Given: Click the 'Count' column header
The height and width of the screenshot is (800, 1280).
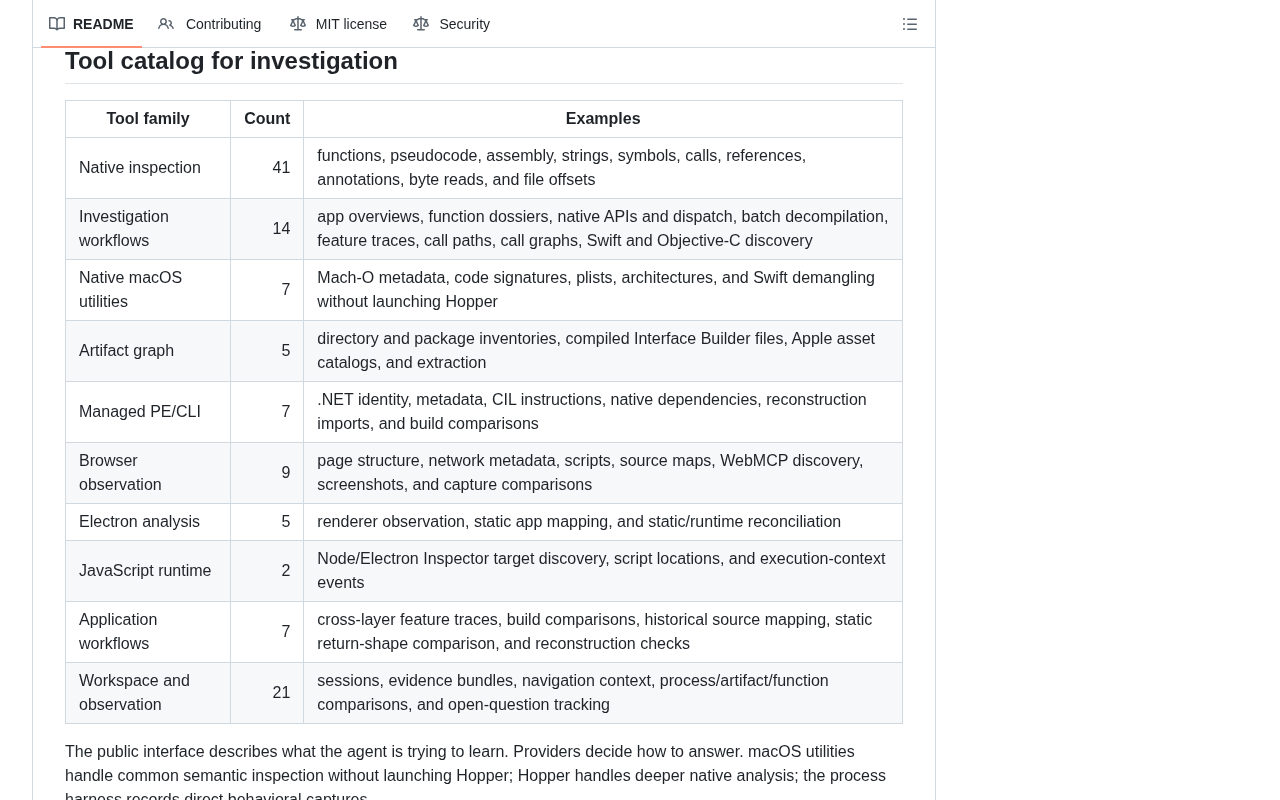Looking at the screenshot, I should point(267,119).
